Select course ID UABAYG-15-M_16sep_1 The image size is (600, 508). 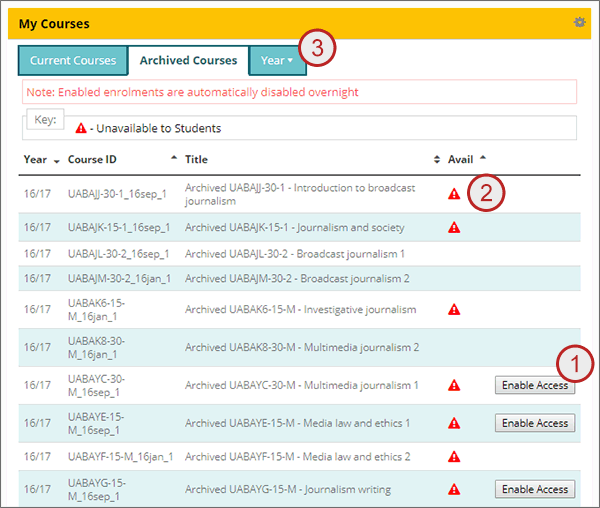[x=96, y=489]
